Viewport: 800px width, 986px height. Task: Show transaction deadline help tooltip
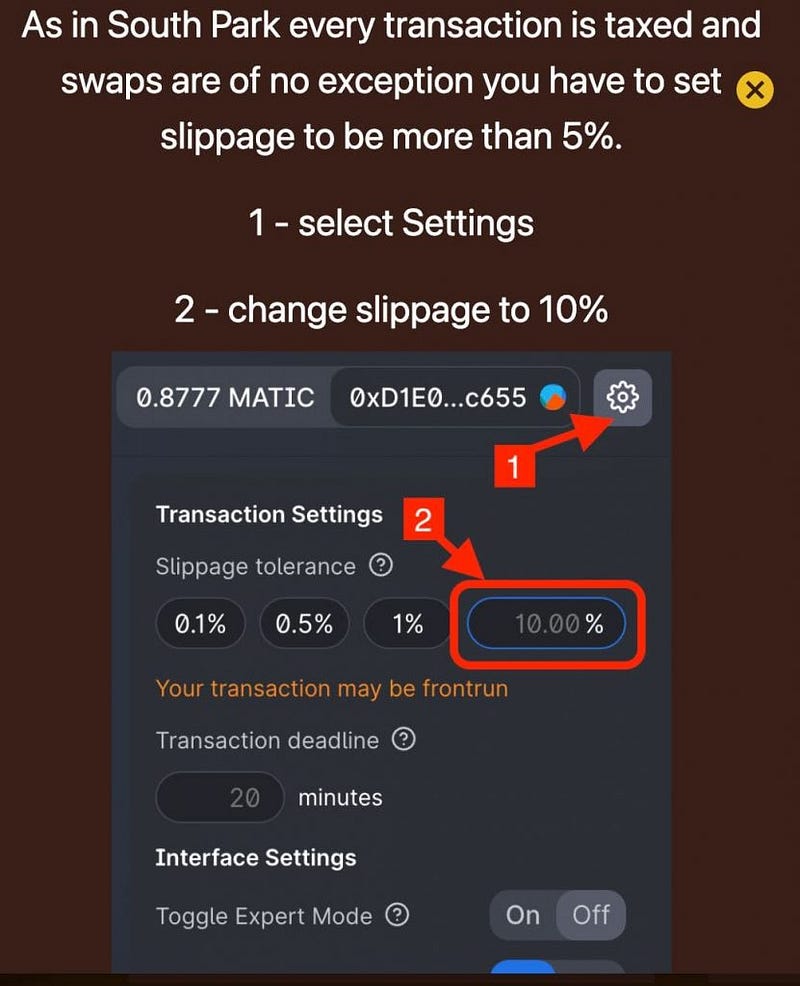point(404,739)
